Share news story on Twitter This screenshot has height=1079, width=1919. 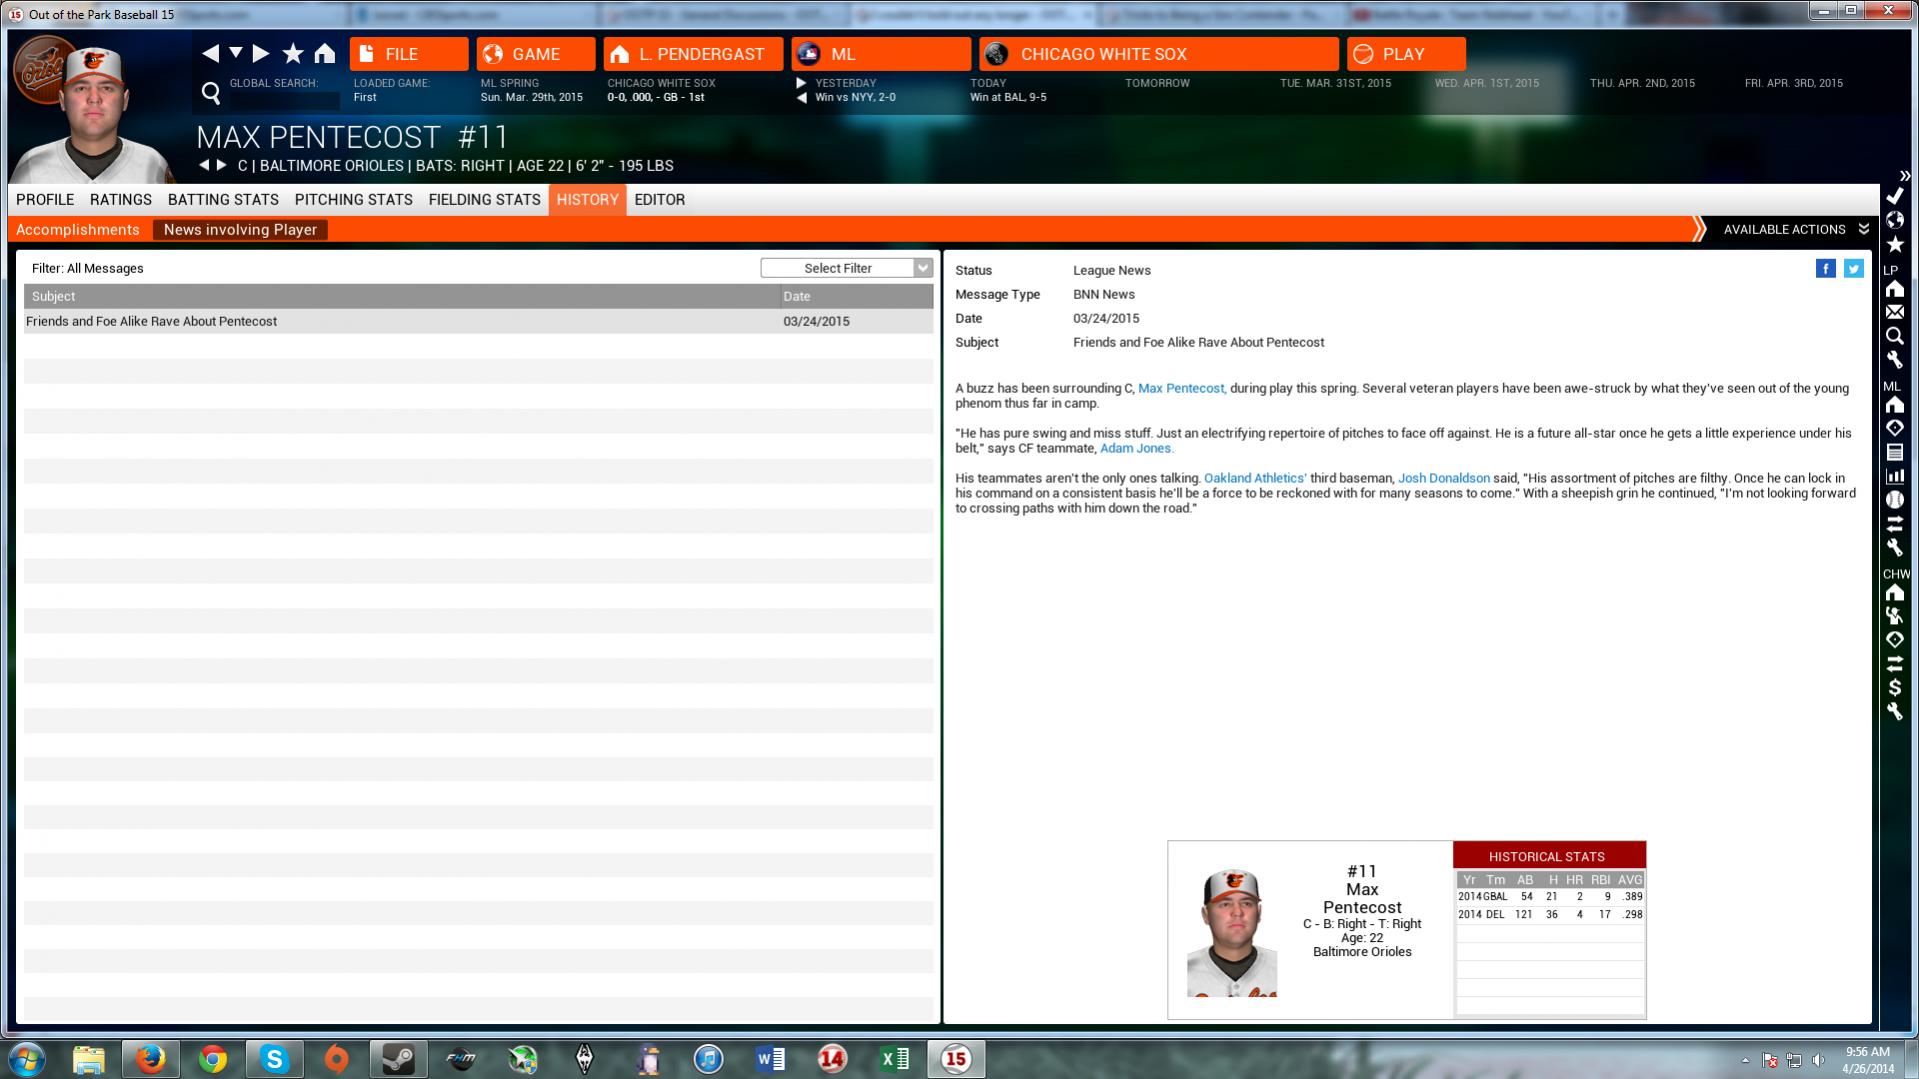pos(1854,268)
